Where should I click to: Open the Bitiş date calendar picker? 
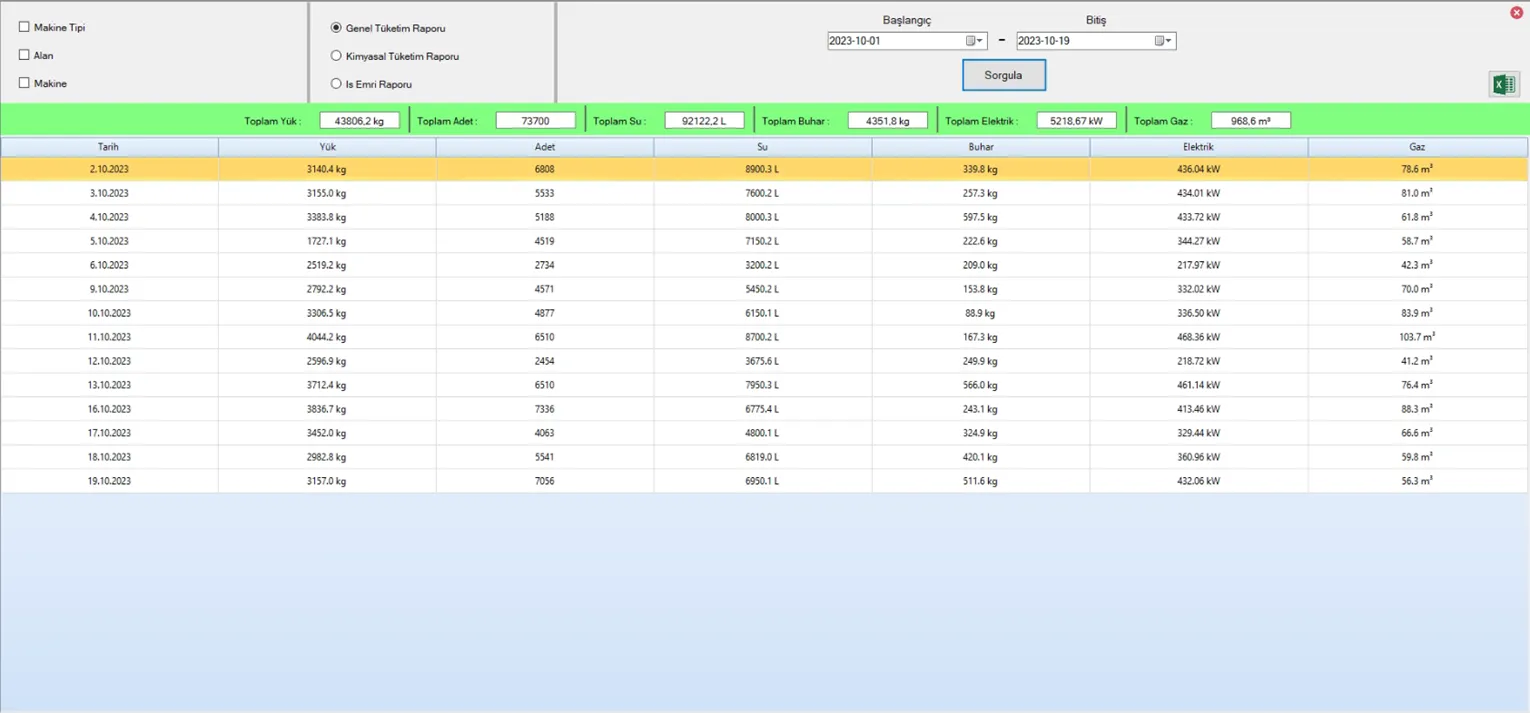(x=1163, y=41)
